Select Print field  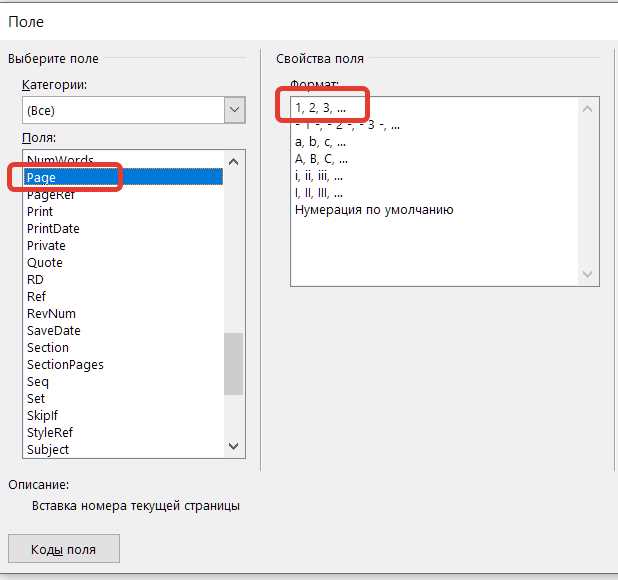(x=123, y=212)
